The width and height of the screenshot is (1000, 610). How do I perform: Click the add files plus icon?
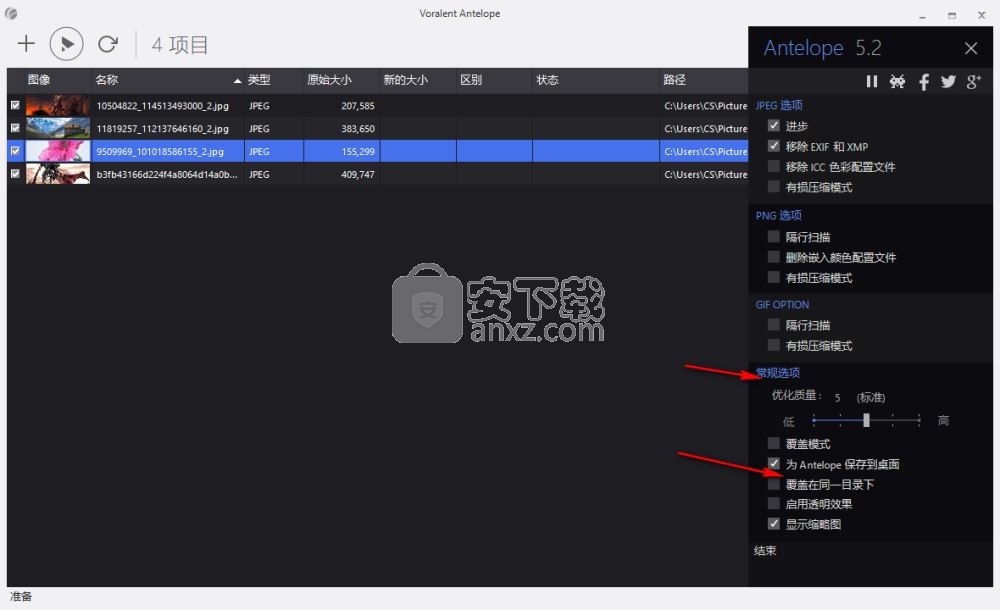pyautogui.click(x=26, y=43)
